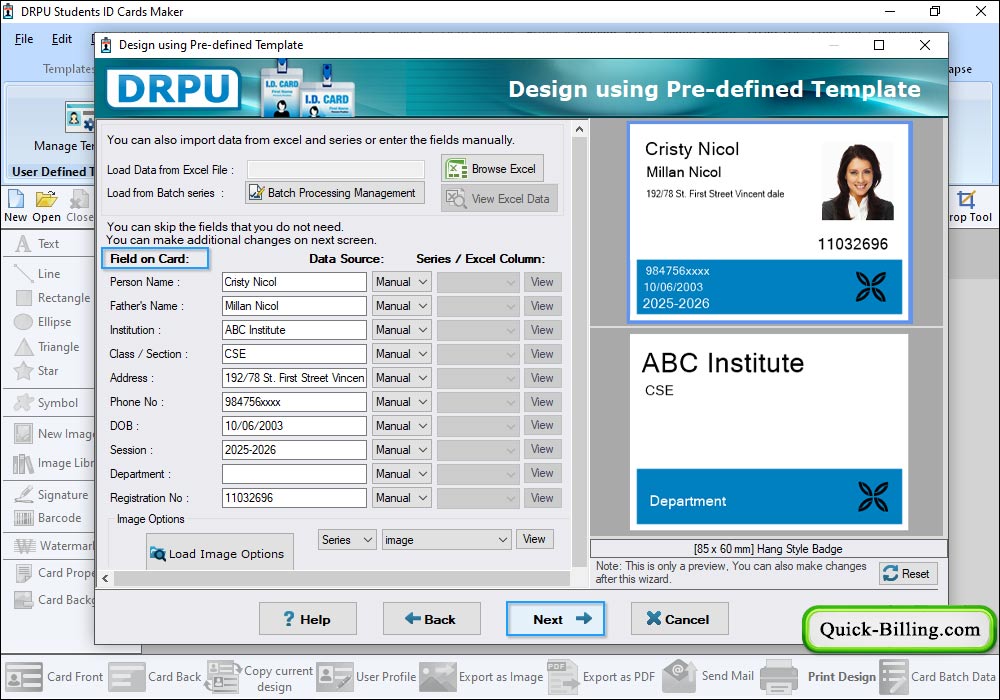Open the File menu

pyautogui.click(x=24, y=39)
